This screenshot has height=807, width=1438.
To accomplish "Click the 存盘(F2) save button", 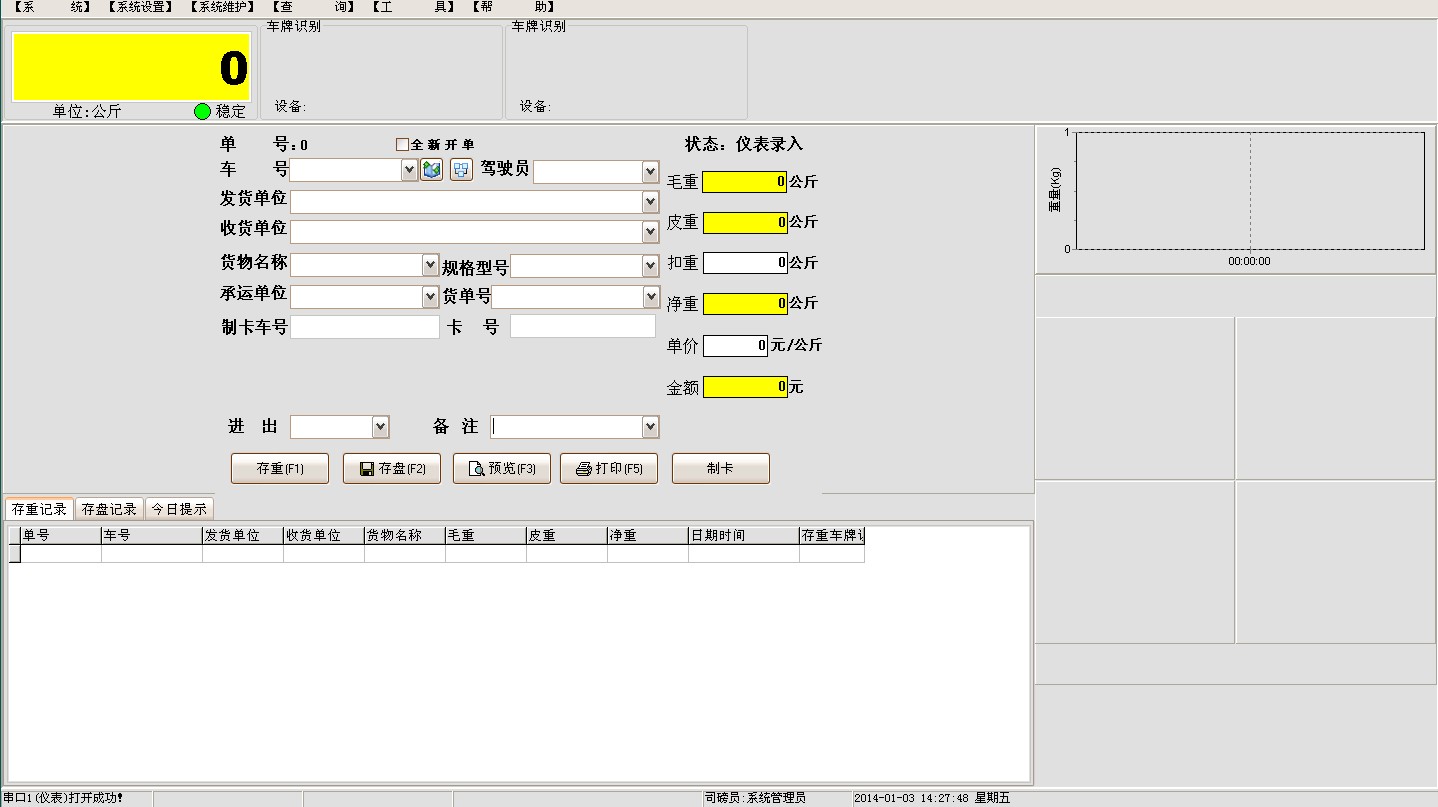I will tap(392, 468).
